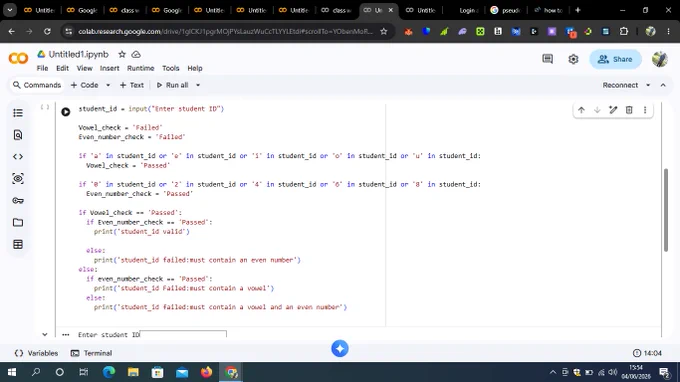Click the output options ellipsis icon
Screen dimensions: 680x382
(65, 334)
